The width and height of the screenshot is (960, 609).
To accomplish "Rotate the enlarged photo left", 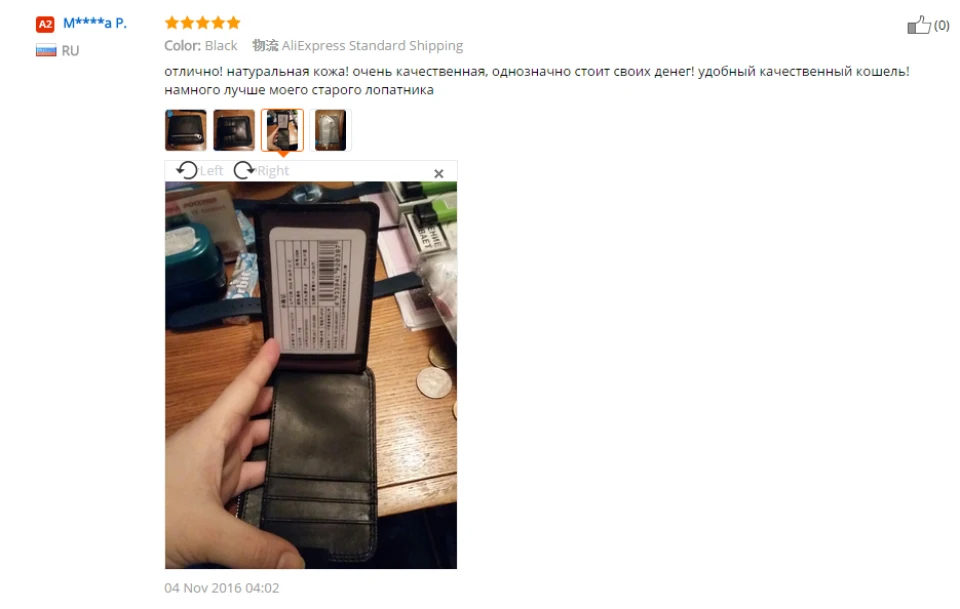I will click(x=200, y=171).
